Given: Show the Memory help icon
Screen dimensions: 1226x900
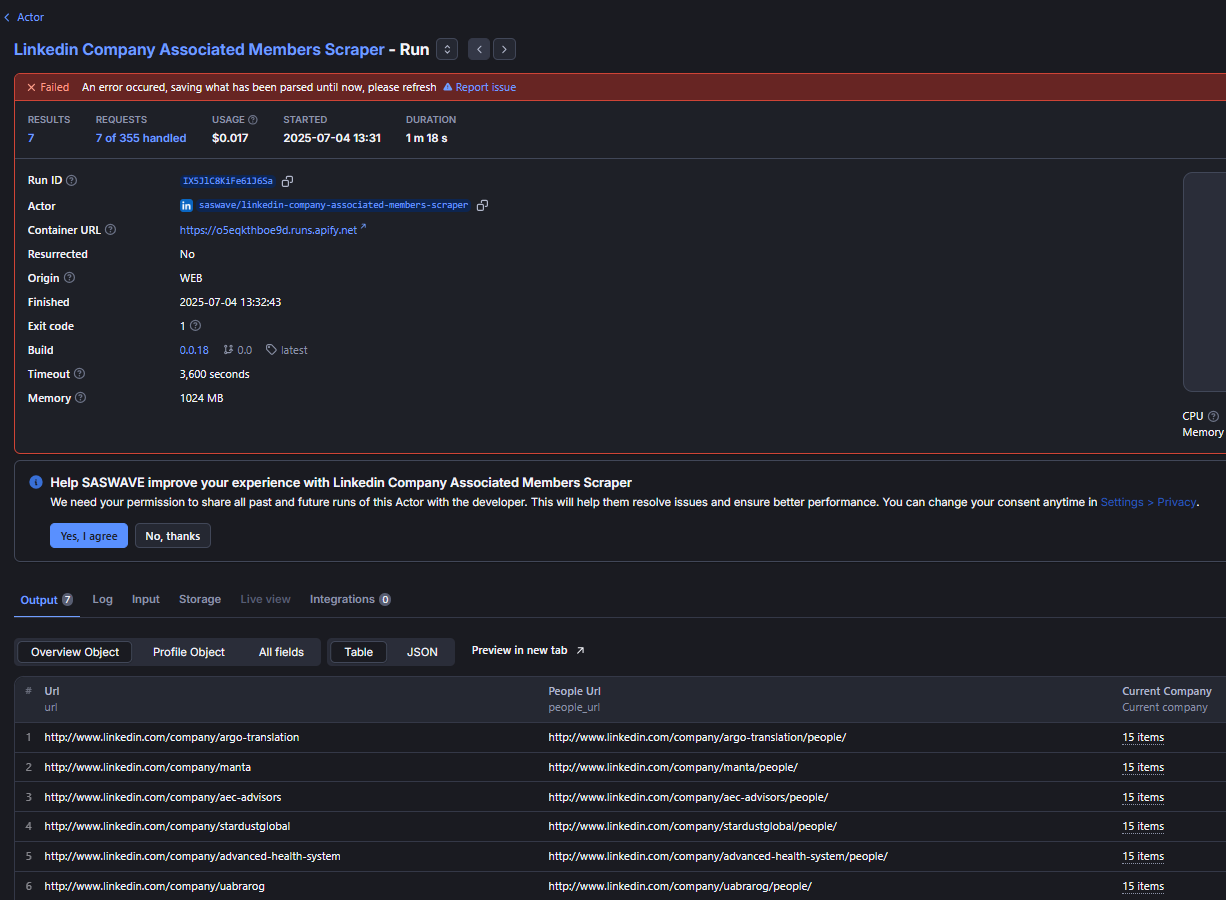Looking at the screenshot, I should click(x=80, y=398).
